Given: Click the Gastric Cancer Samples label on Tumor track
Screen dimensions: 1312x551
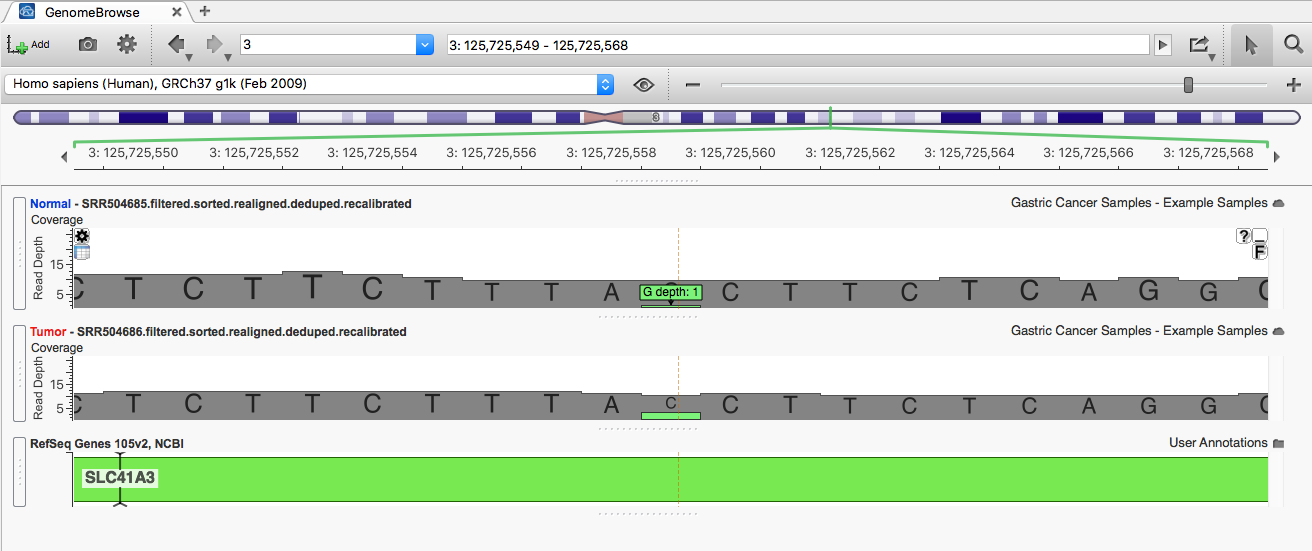Looking at the screenshot, I should pyautogui.click(x=1139, y=331).
